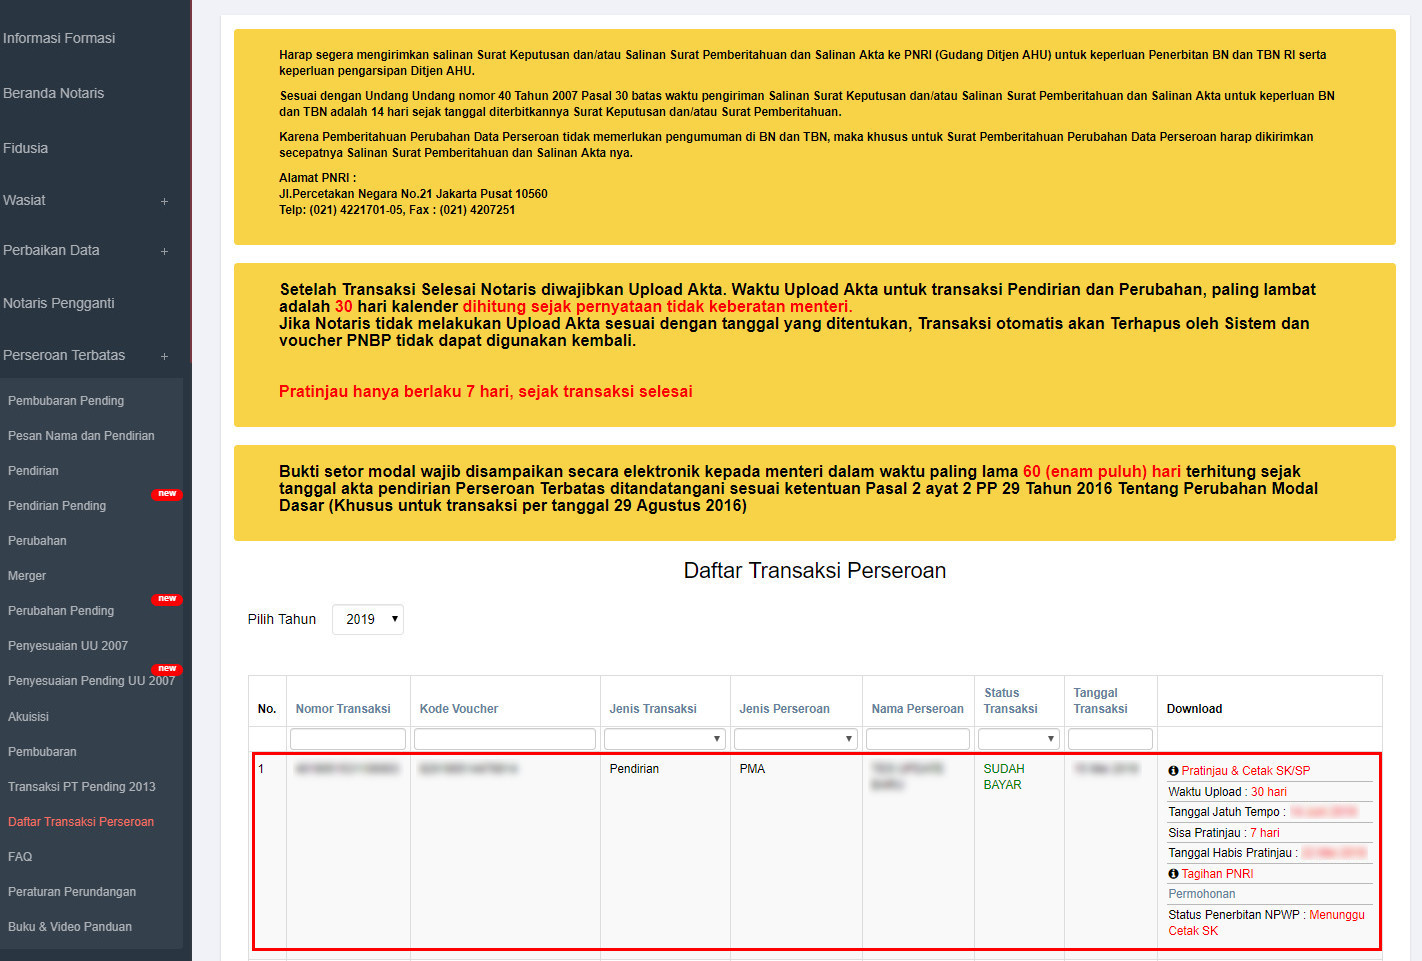Select Merger submenu item

[27, 576]
